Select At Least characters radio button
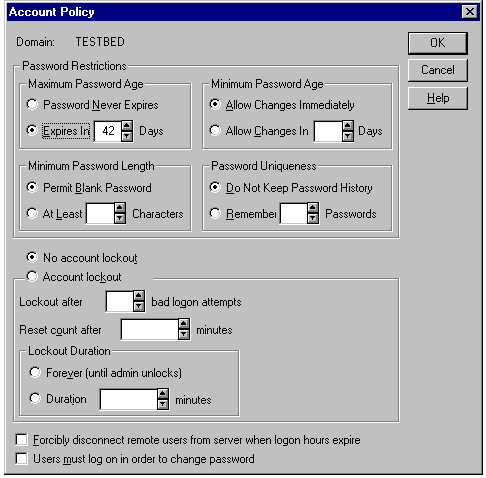Image resolution: width=486 pixels, height=478 pixels. pyautogui.click(x=32, y=213)
